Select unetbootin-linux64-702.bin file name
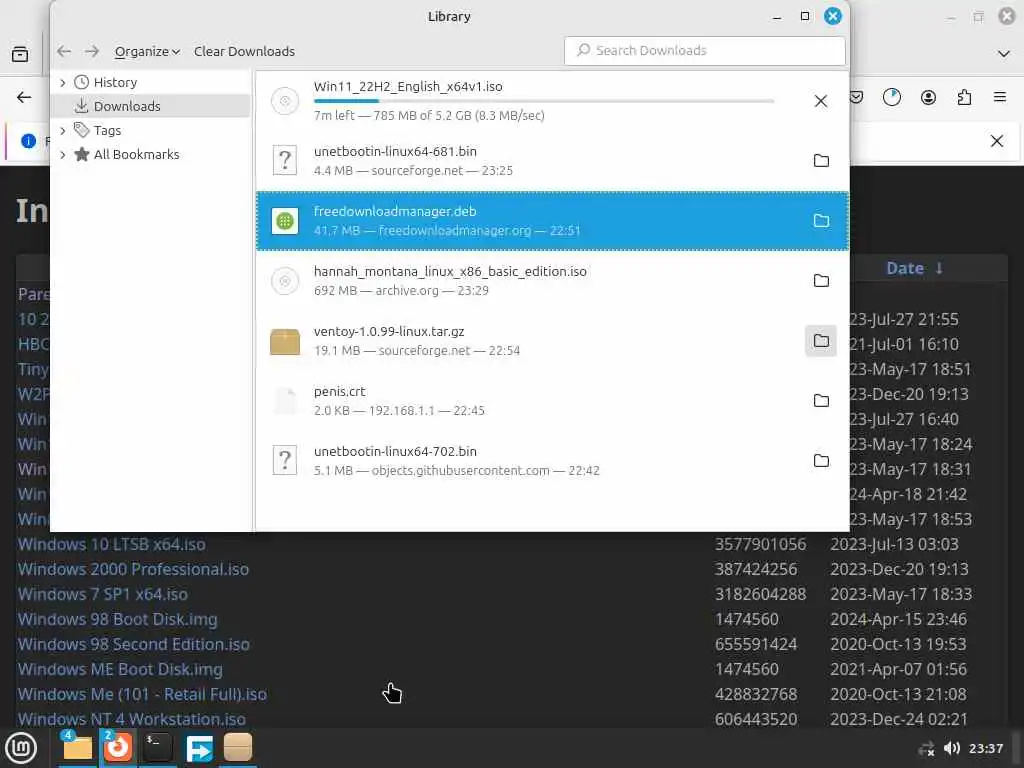The width and height of the screenshot is (1024, 768). [x=395, y=452]
